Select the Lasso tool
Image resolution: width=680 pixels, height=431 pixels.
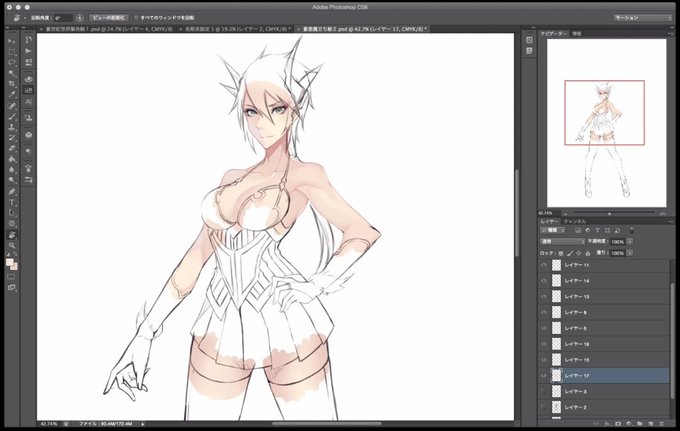click(x=12, y=62)
